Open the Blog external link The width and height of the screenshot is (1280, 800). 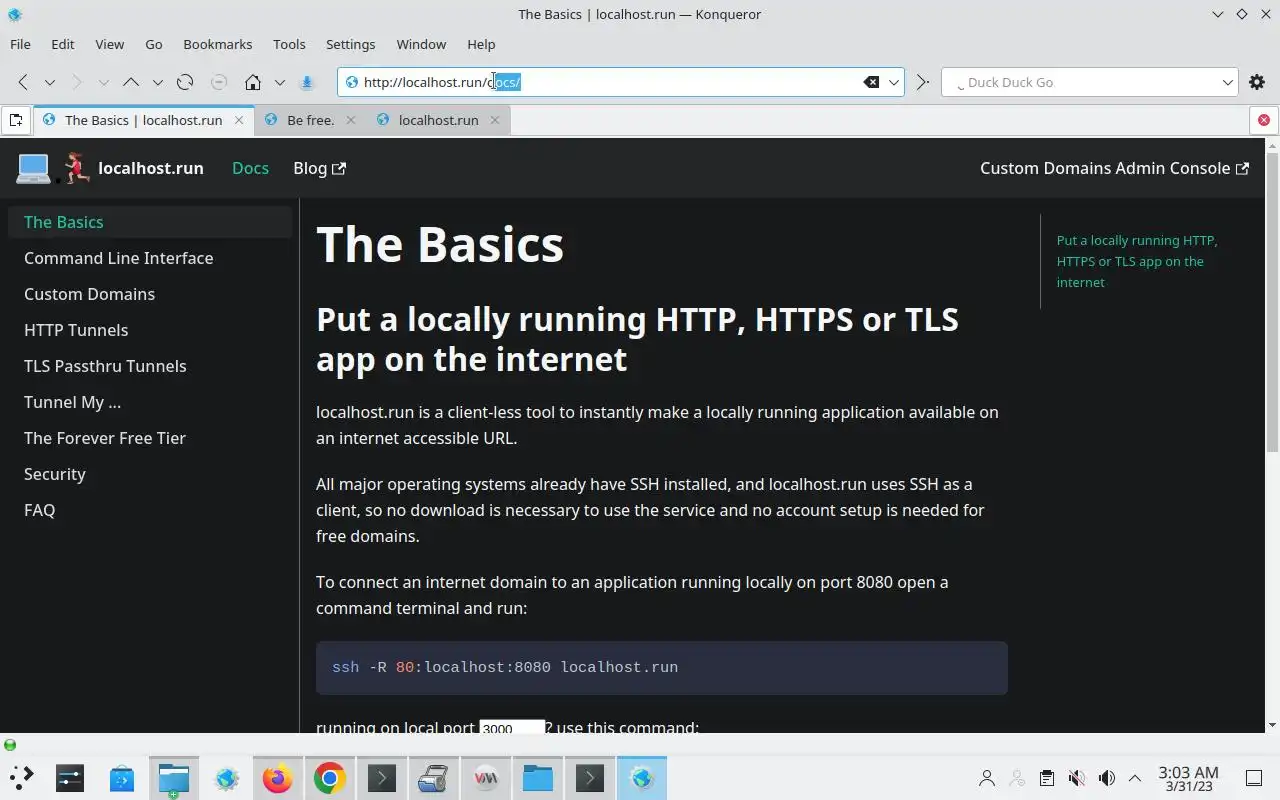pyautogui.click(x=319, y=168)
